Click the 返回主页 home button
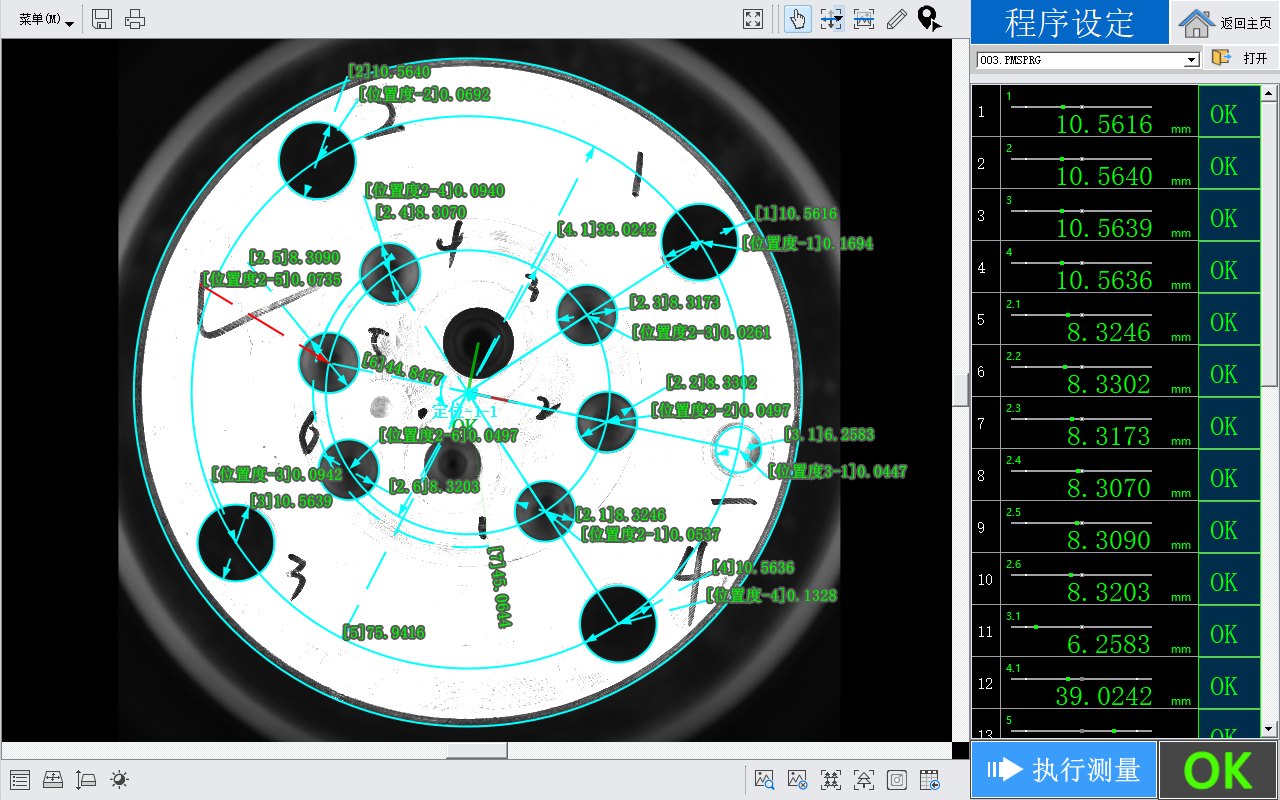1280x800 pixels. (1225, 22)
